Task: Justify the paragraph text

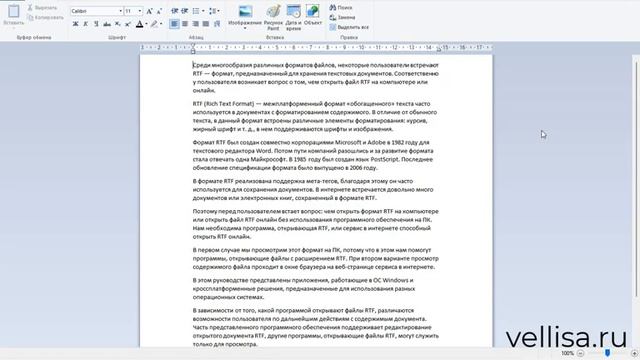Action: click(206, 24)
